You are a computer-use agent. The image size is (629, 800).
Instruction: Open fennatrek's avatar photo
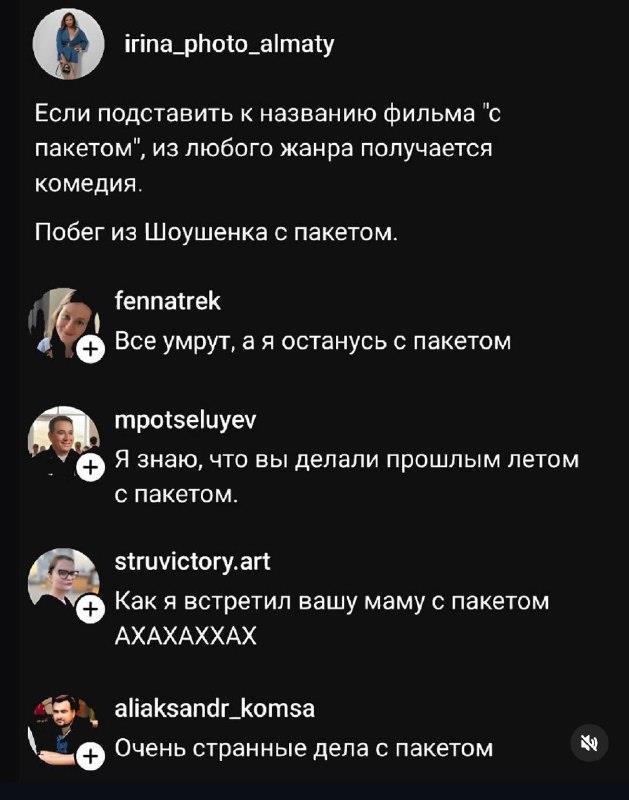(x=64, y=323)
